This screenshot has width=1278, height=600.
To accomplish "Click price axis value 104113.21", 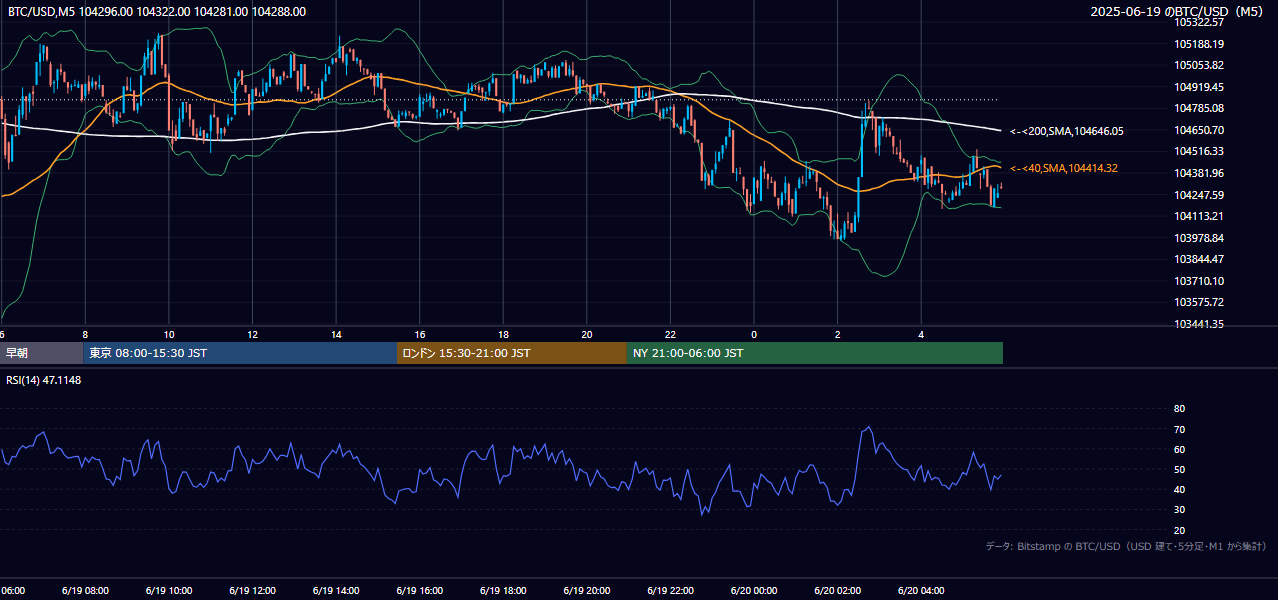I will (1199, 216).
